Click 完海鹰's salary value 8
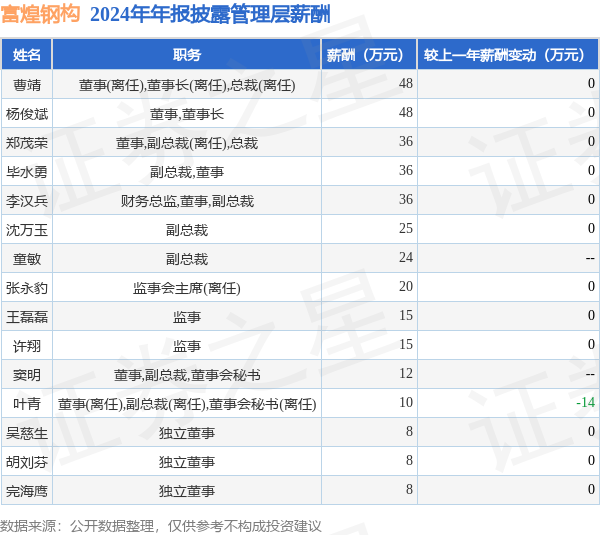The image size is (600, 535). pyautogui.click(x=409, y=489)
